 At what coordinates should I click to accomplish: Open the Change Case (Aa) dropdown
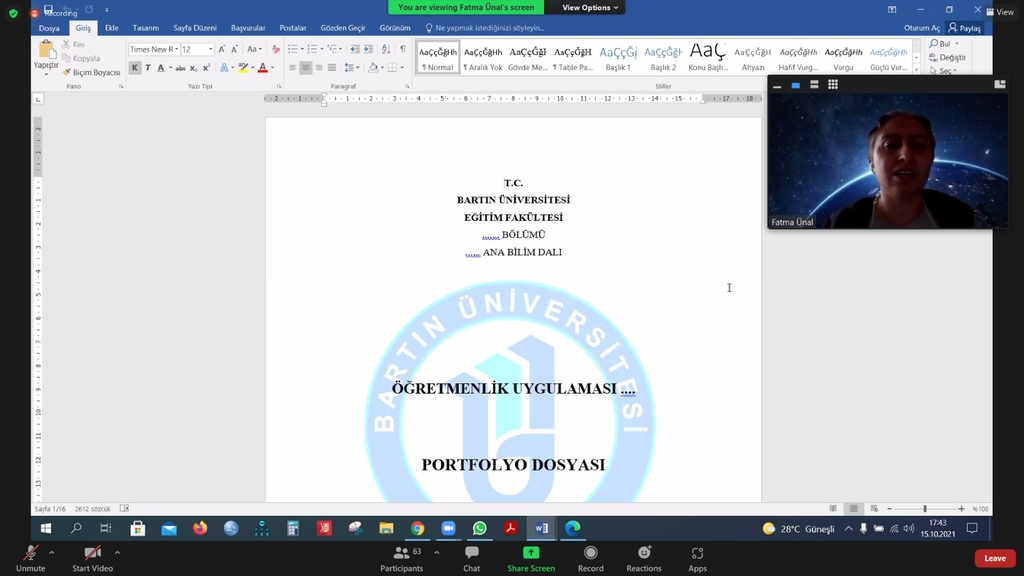coord(254,50)
